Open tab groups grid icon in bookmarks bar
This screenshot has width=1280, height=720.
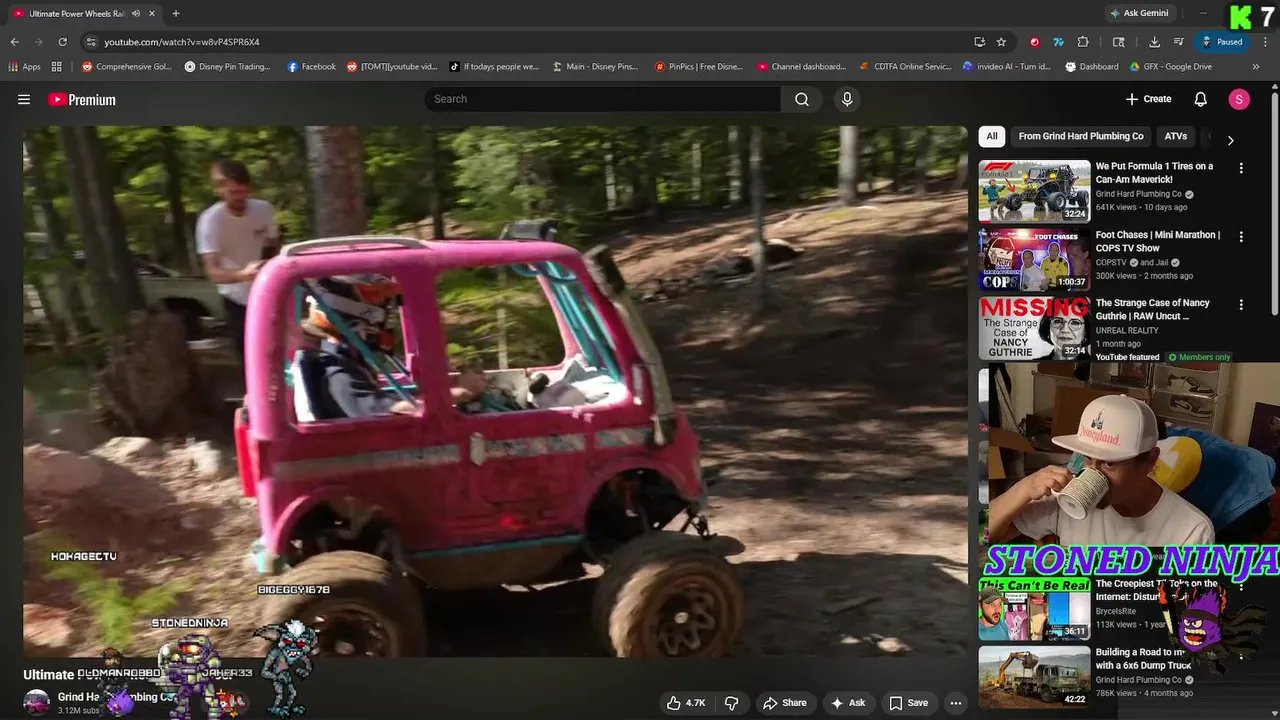(x=57, y=67)
